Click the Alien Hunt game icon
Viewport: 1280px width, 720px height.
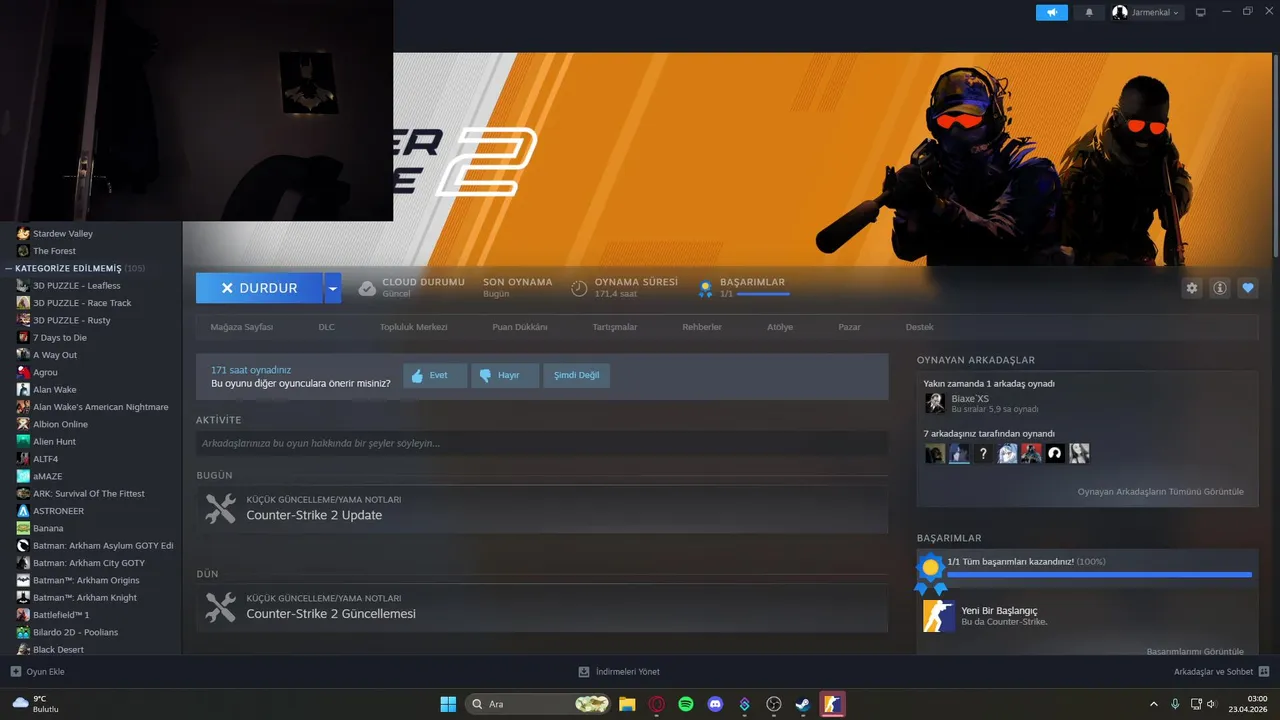[x=23, y=441]
